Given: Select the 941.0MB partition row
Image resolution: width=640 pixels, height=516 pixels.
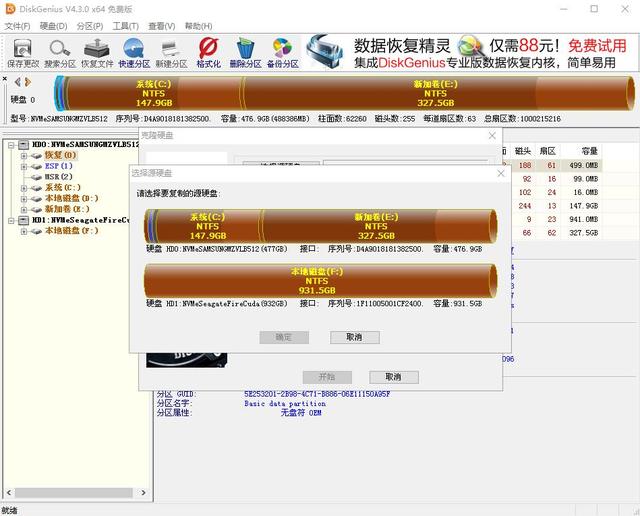Looking at the screenshot, I should pos(553,219).
